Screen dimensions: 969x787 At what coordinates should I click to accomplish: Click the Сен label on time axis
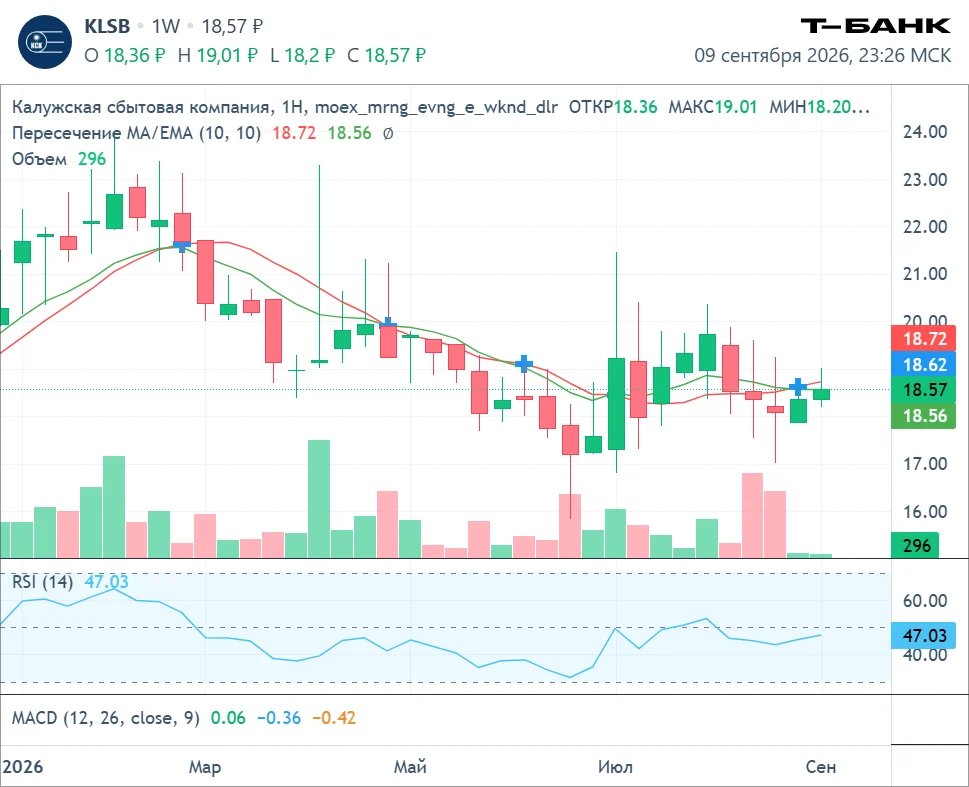click(821, 767)
